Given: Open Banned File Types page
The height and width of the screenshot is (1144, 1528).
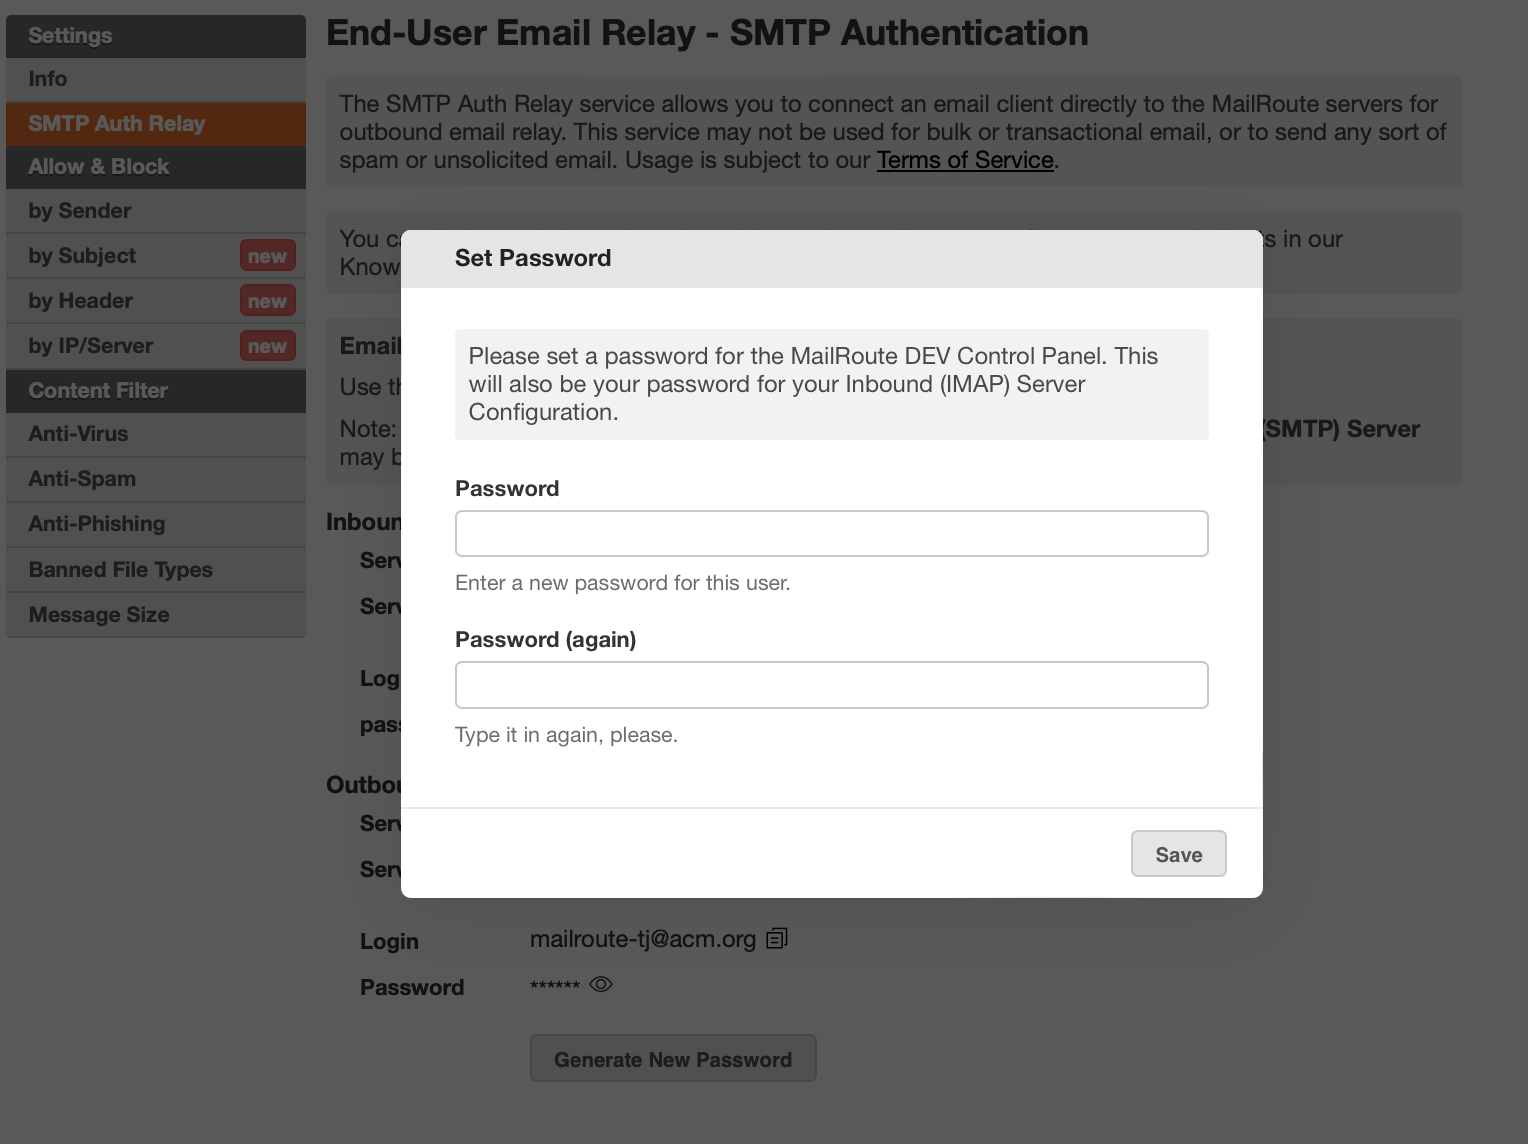Looking at the screenshot, I should coord(120,570).
